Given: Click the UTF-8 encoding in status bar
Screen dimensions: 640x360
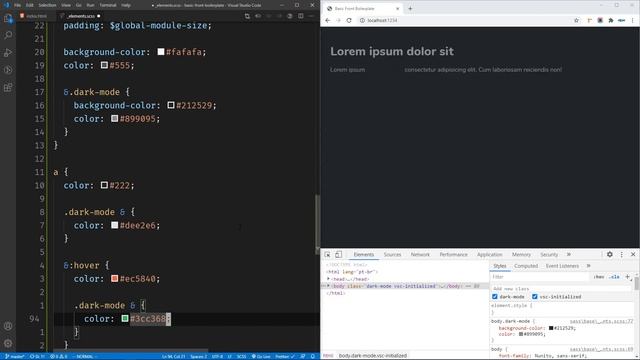Looking at the screenshot, I should click(217, 356).
